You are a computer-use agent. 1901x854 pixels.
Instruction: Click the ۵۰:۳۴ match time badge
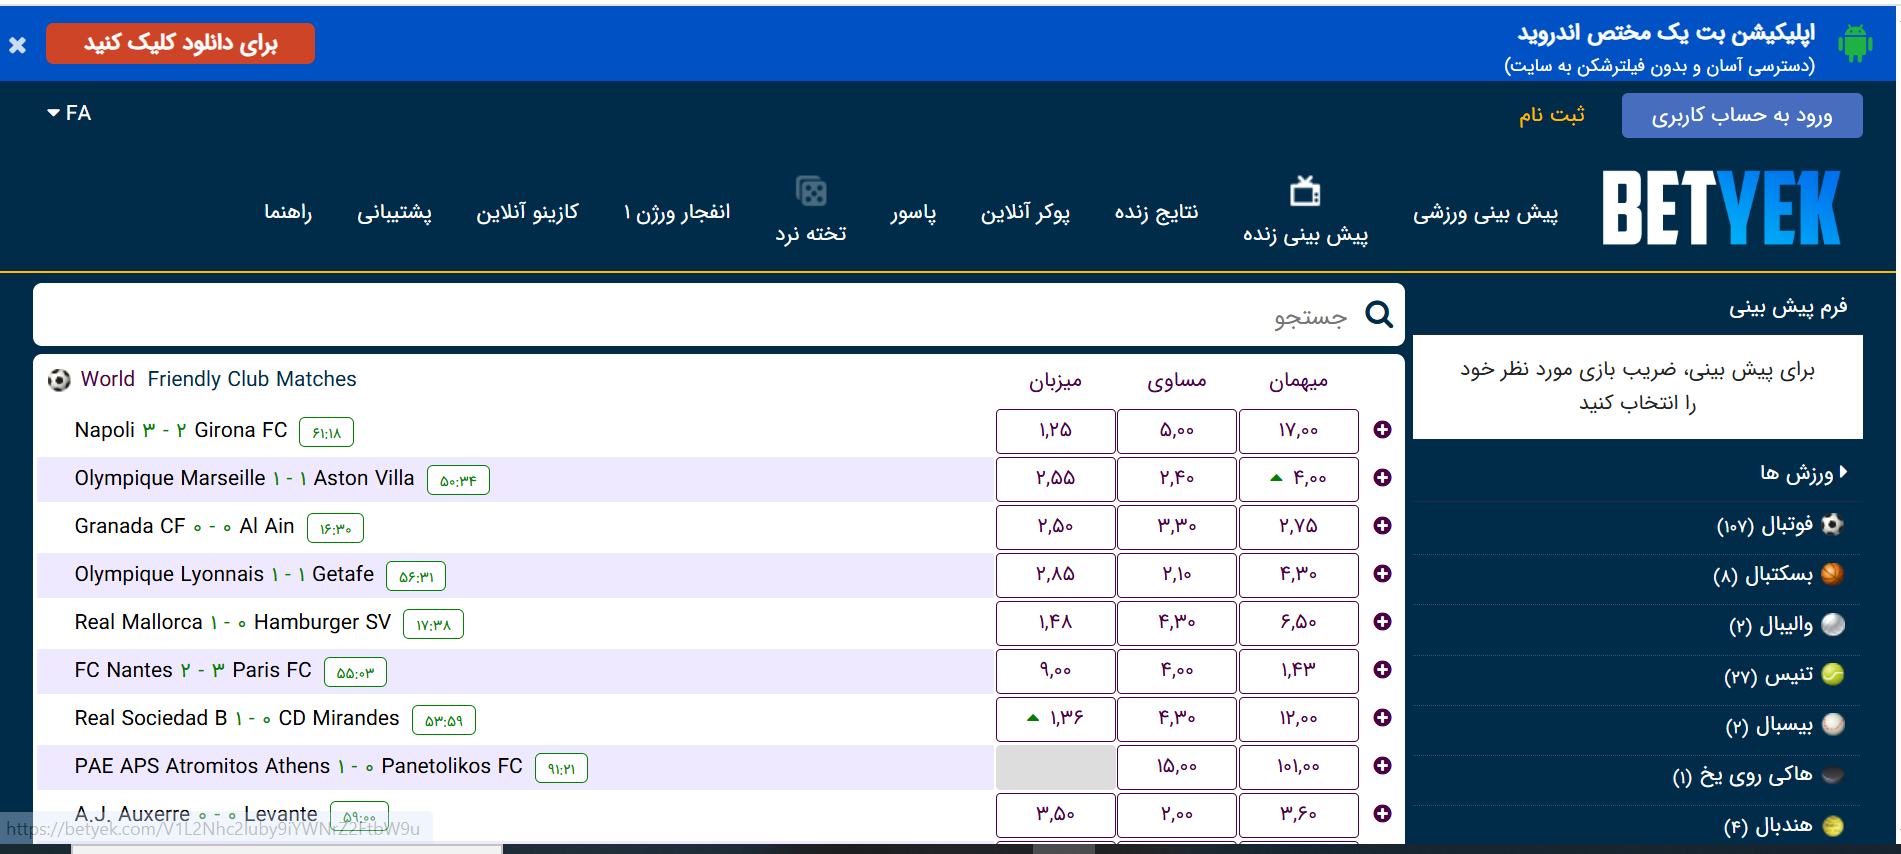tap(458, 480)
